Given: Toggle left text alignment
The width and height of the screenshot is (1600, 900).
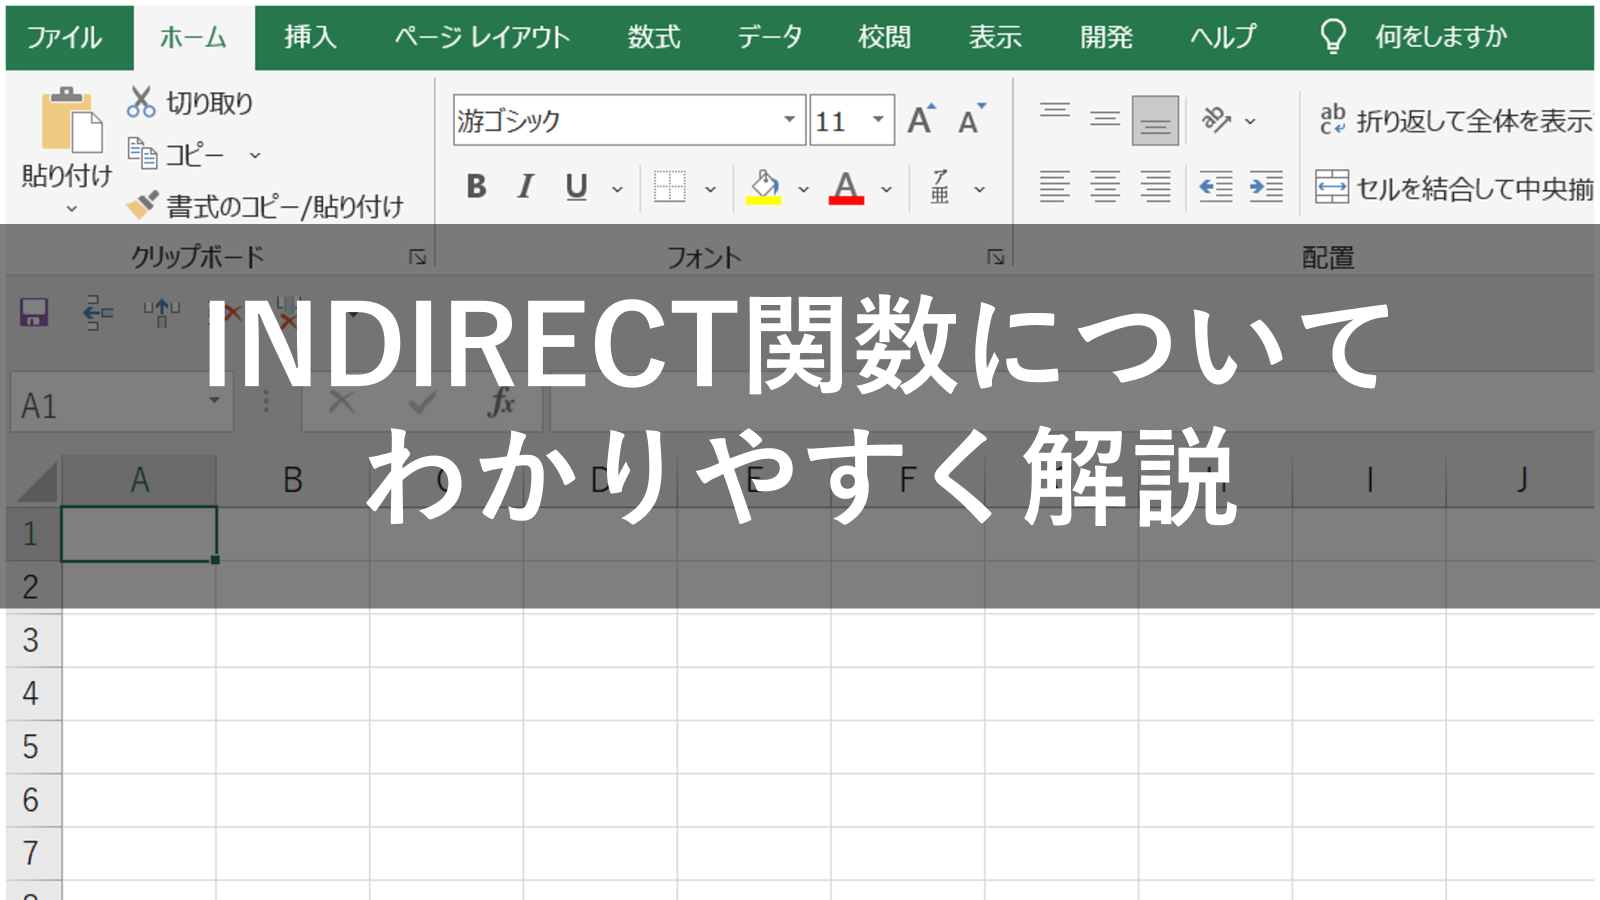Looking at the screenshot, I should [x=1055, y=187].
